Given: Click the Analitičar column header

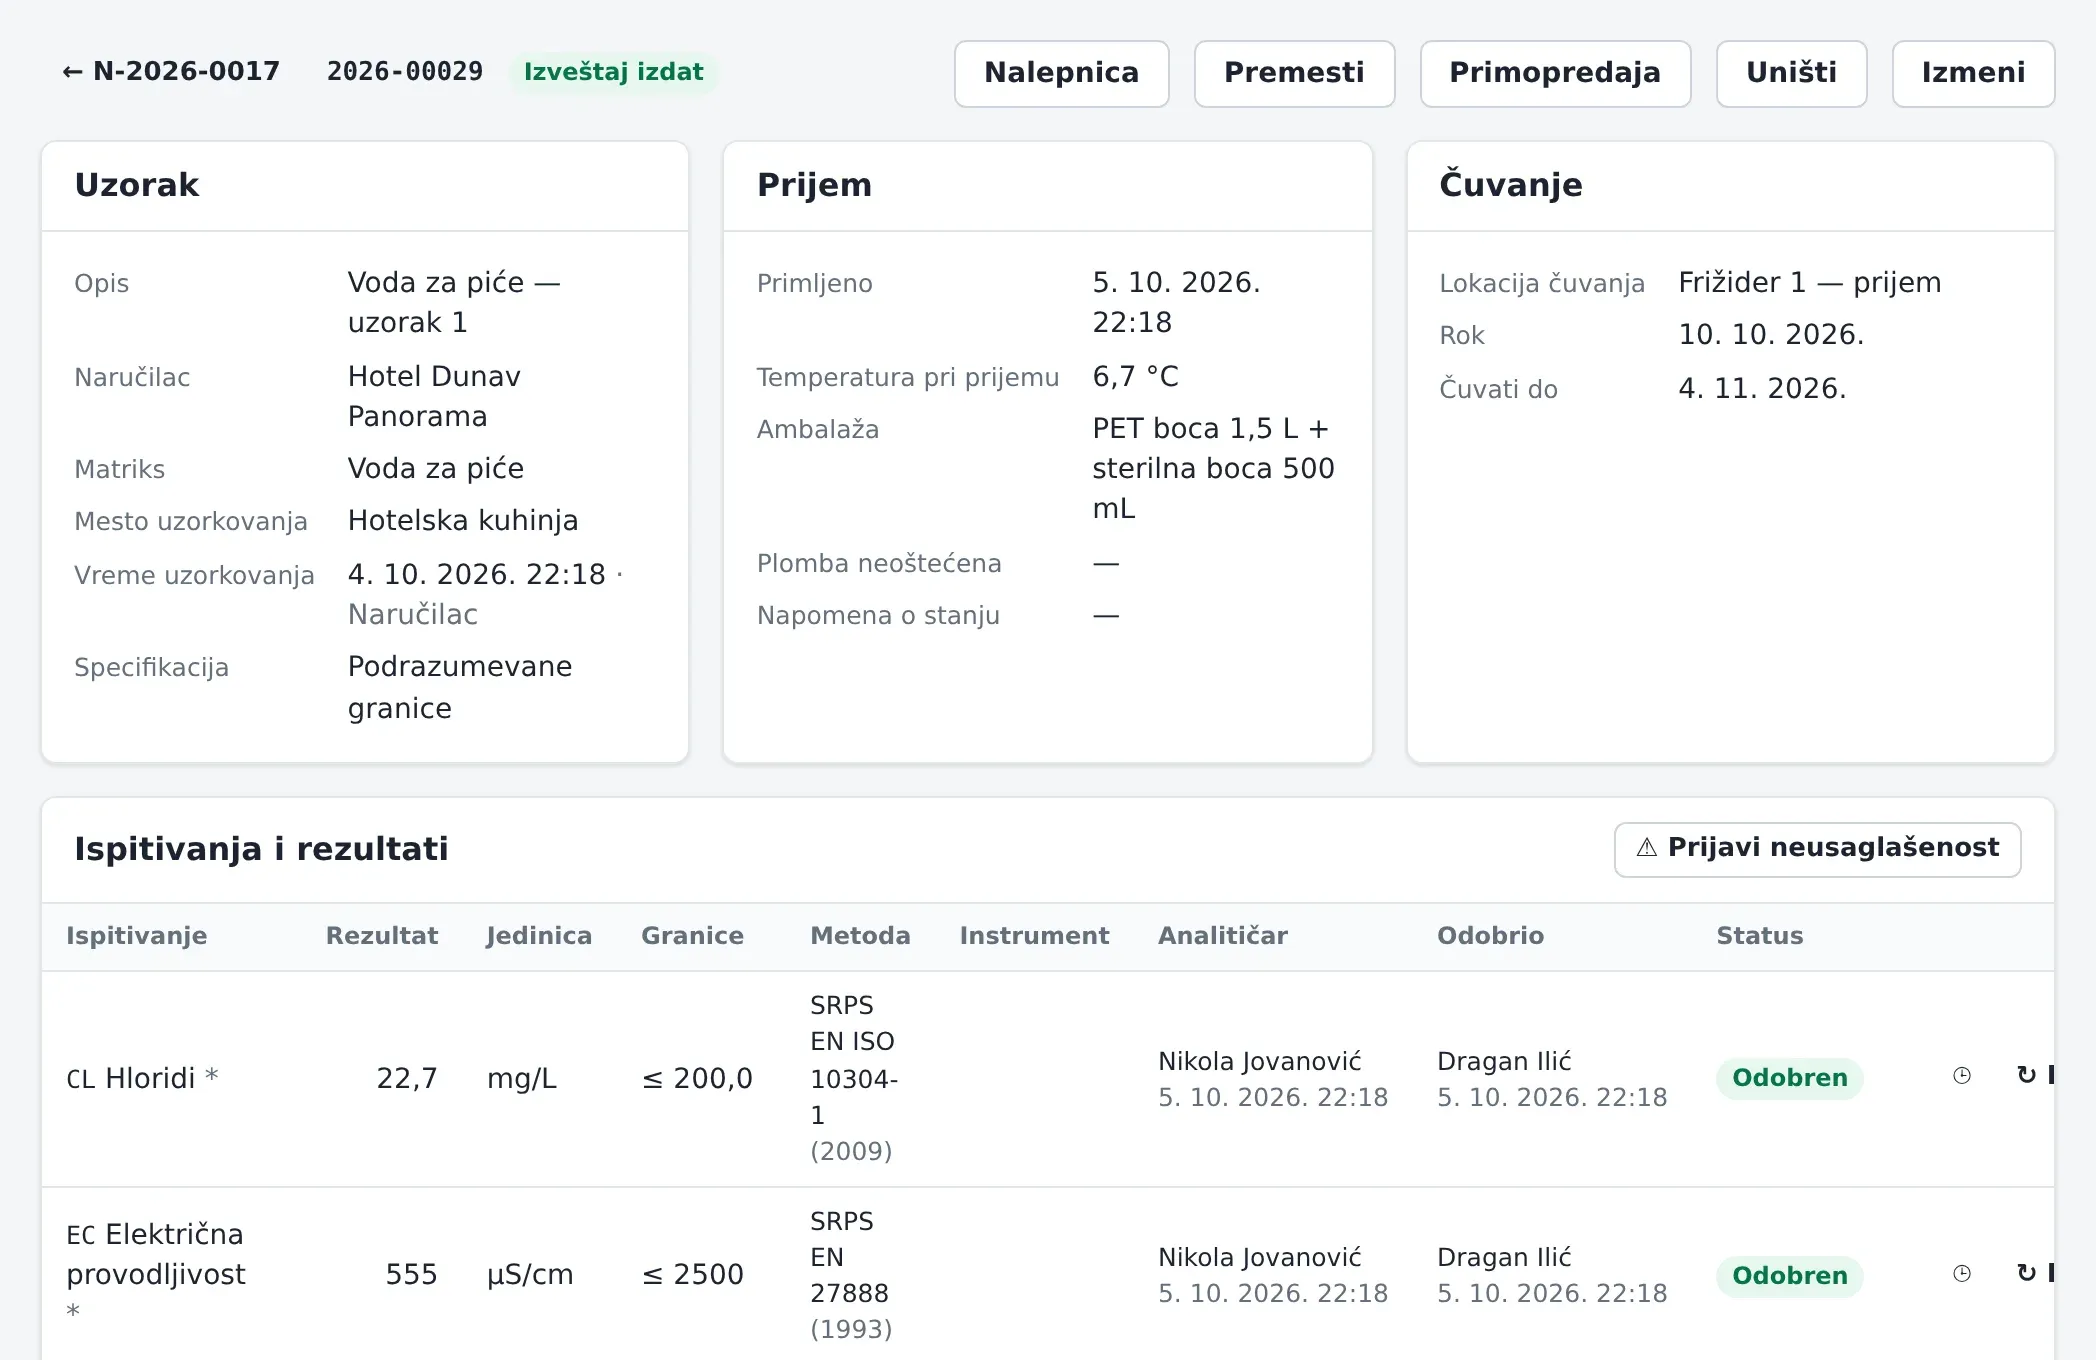Looking at the screenshot, I should coord(1222,936).
